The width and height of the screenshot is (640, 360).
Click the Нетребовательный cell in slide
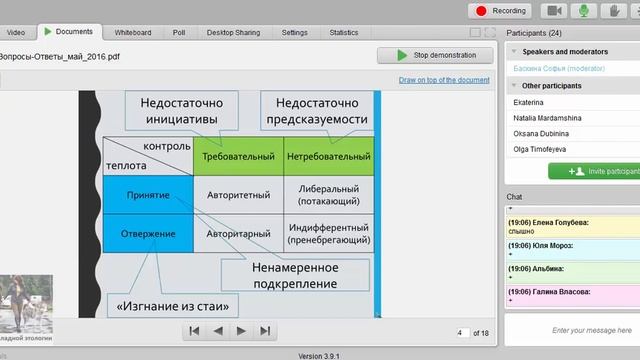(x=329, y=156)
